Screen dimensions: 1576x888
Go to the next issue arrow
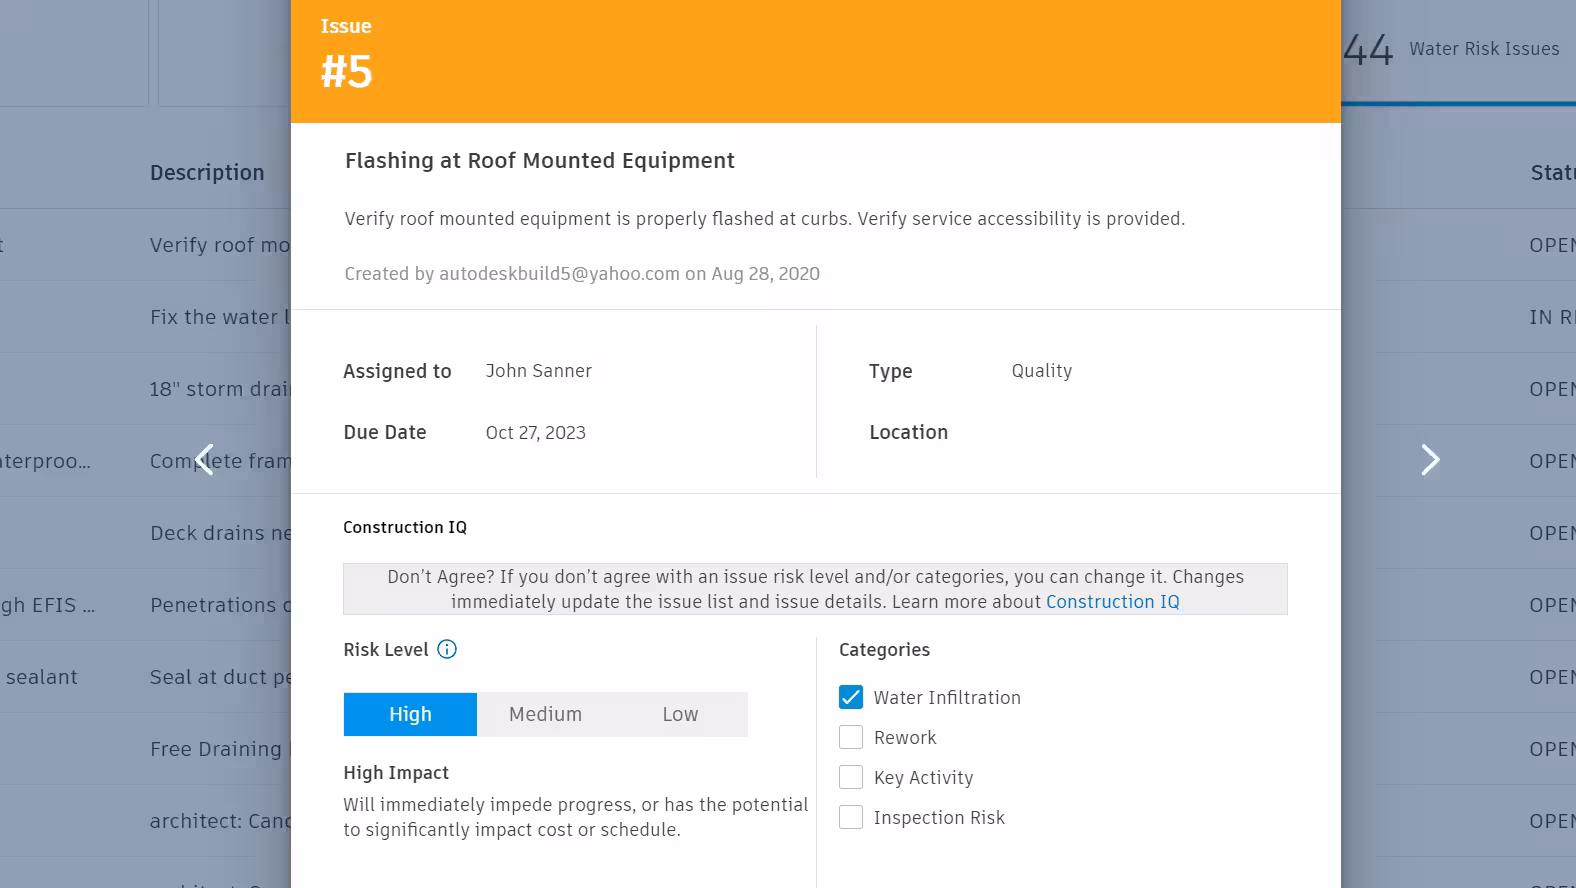tap(1430, 460)
